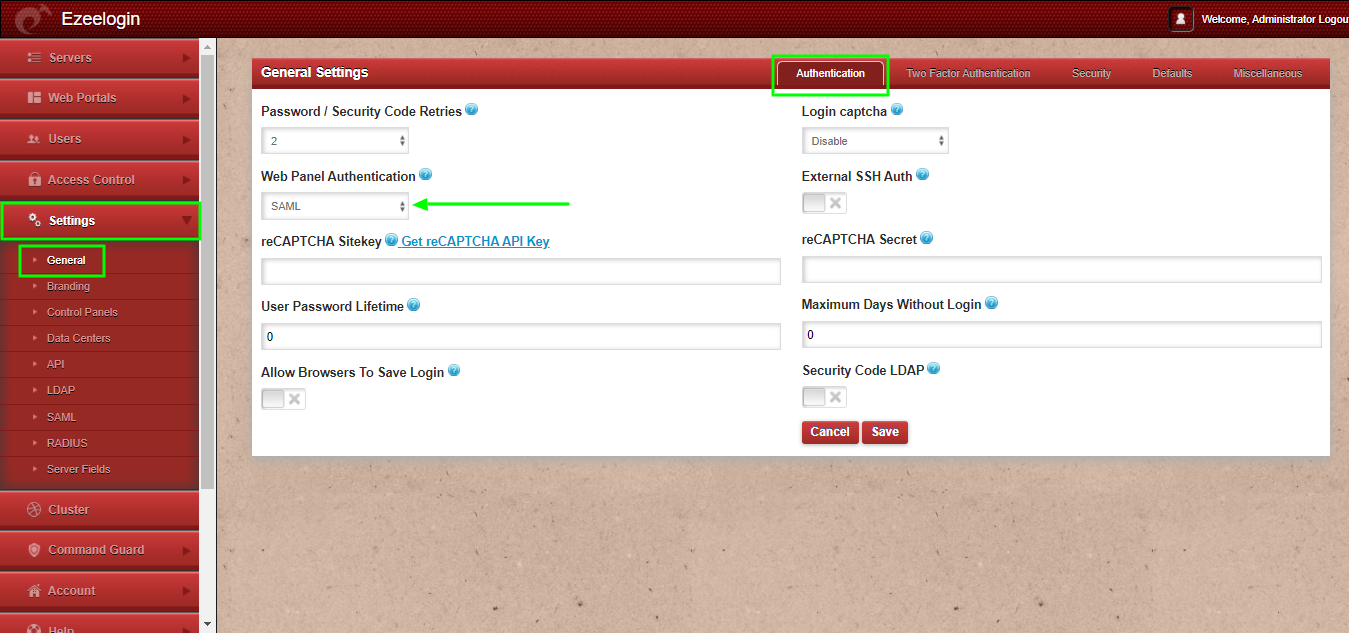Image resolution: width=1349 pixels, height=633 pixels.
Task: Click the Settings gears icon
Action: 34,220
